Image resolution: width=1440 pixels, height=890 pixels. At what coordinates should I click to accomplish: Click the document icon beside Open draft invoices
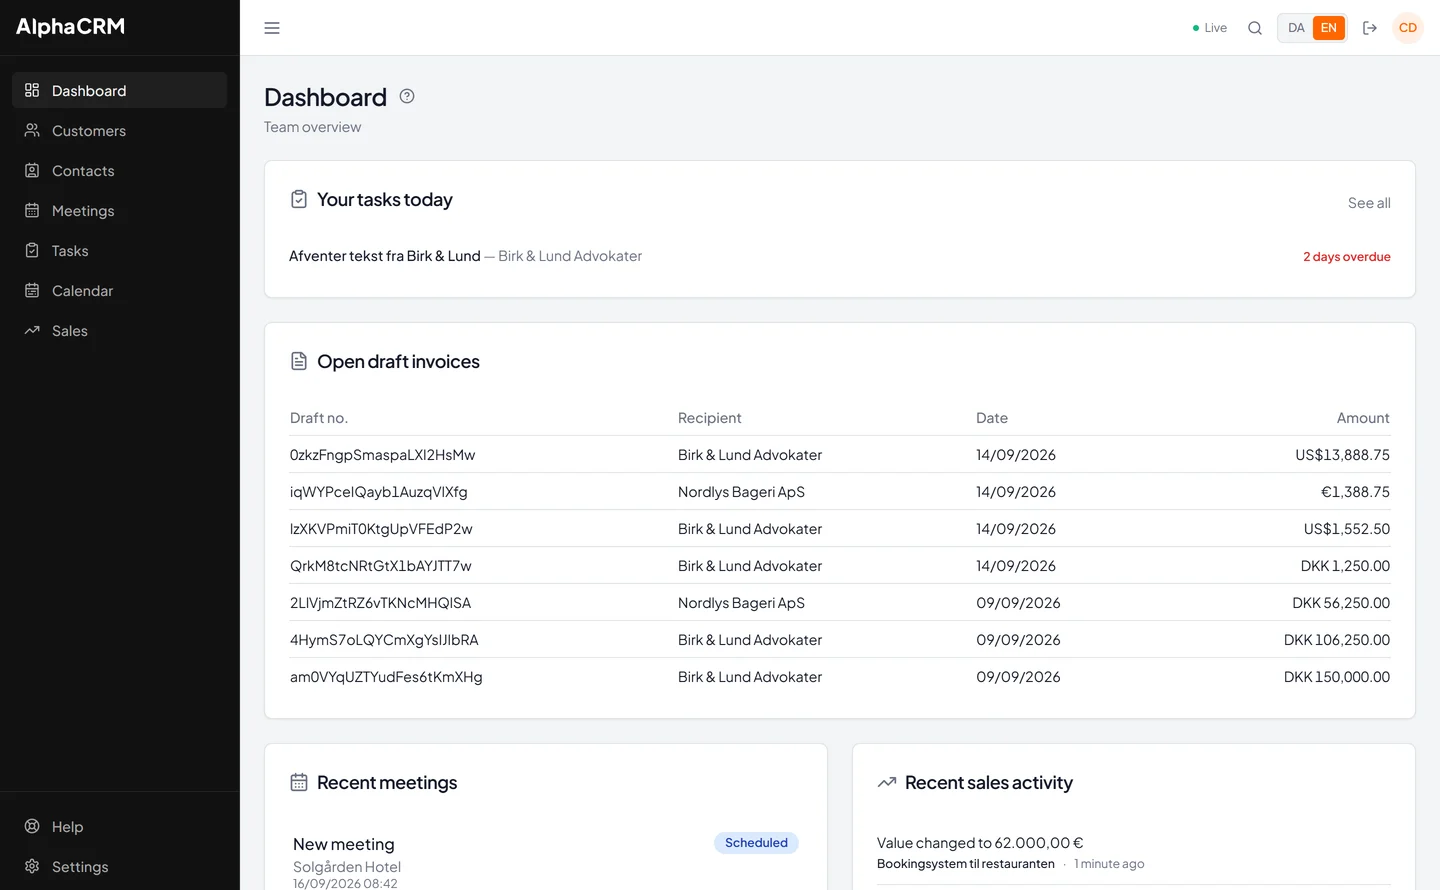pyautogui.click(x=299, y=361)
